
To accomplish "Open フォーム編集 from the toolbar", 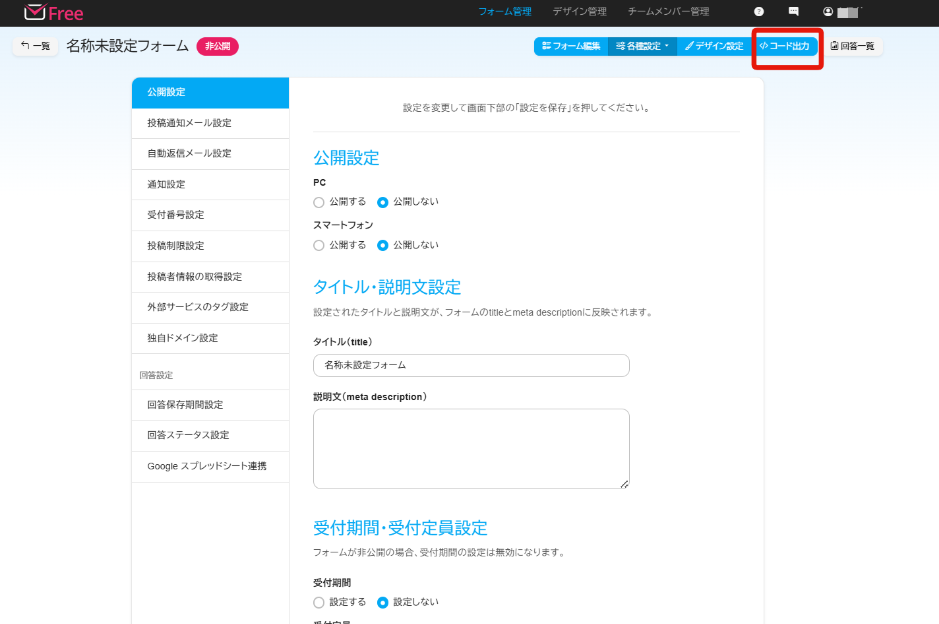I will click(571, 46).
